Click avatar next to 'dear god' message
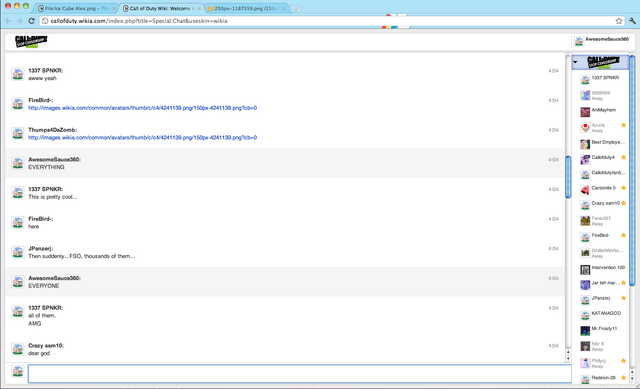The image size is (640, 389). pyautogui.click(x=18, y=349)
